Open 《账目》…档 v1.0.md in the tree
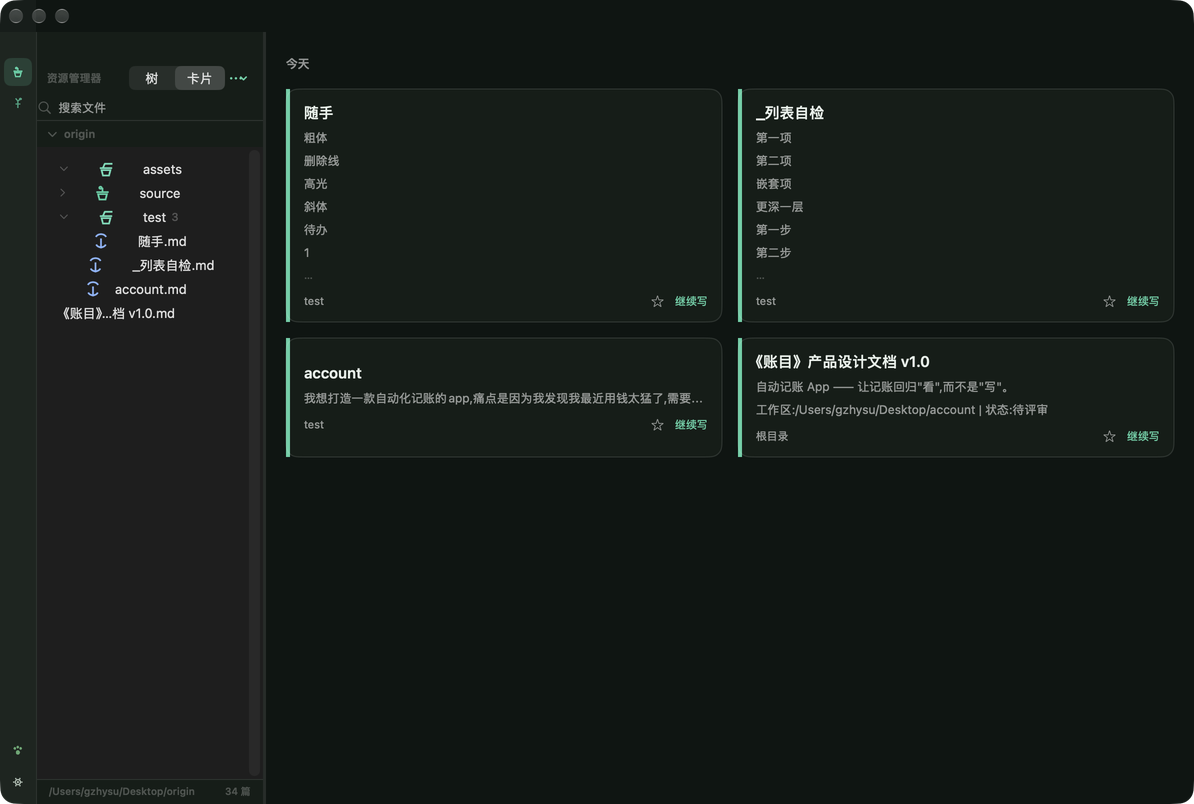Viewport: 1194px width, 804px height. [x=118, y=314]
